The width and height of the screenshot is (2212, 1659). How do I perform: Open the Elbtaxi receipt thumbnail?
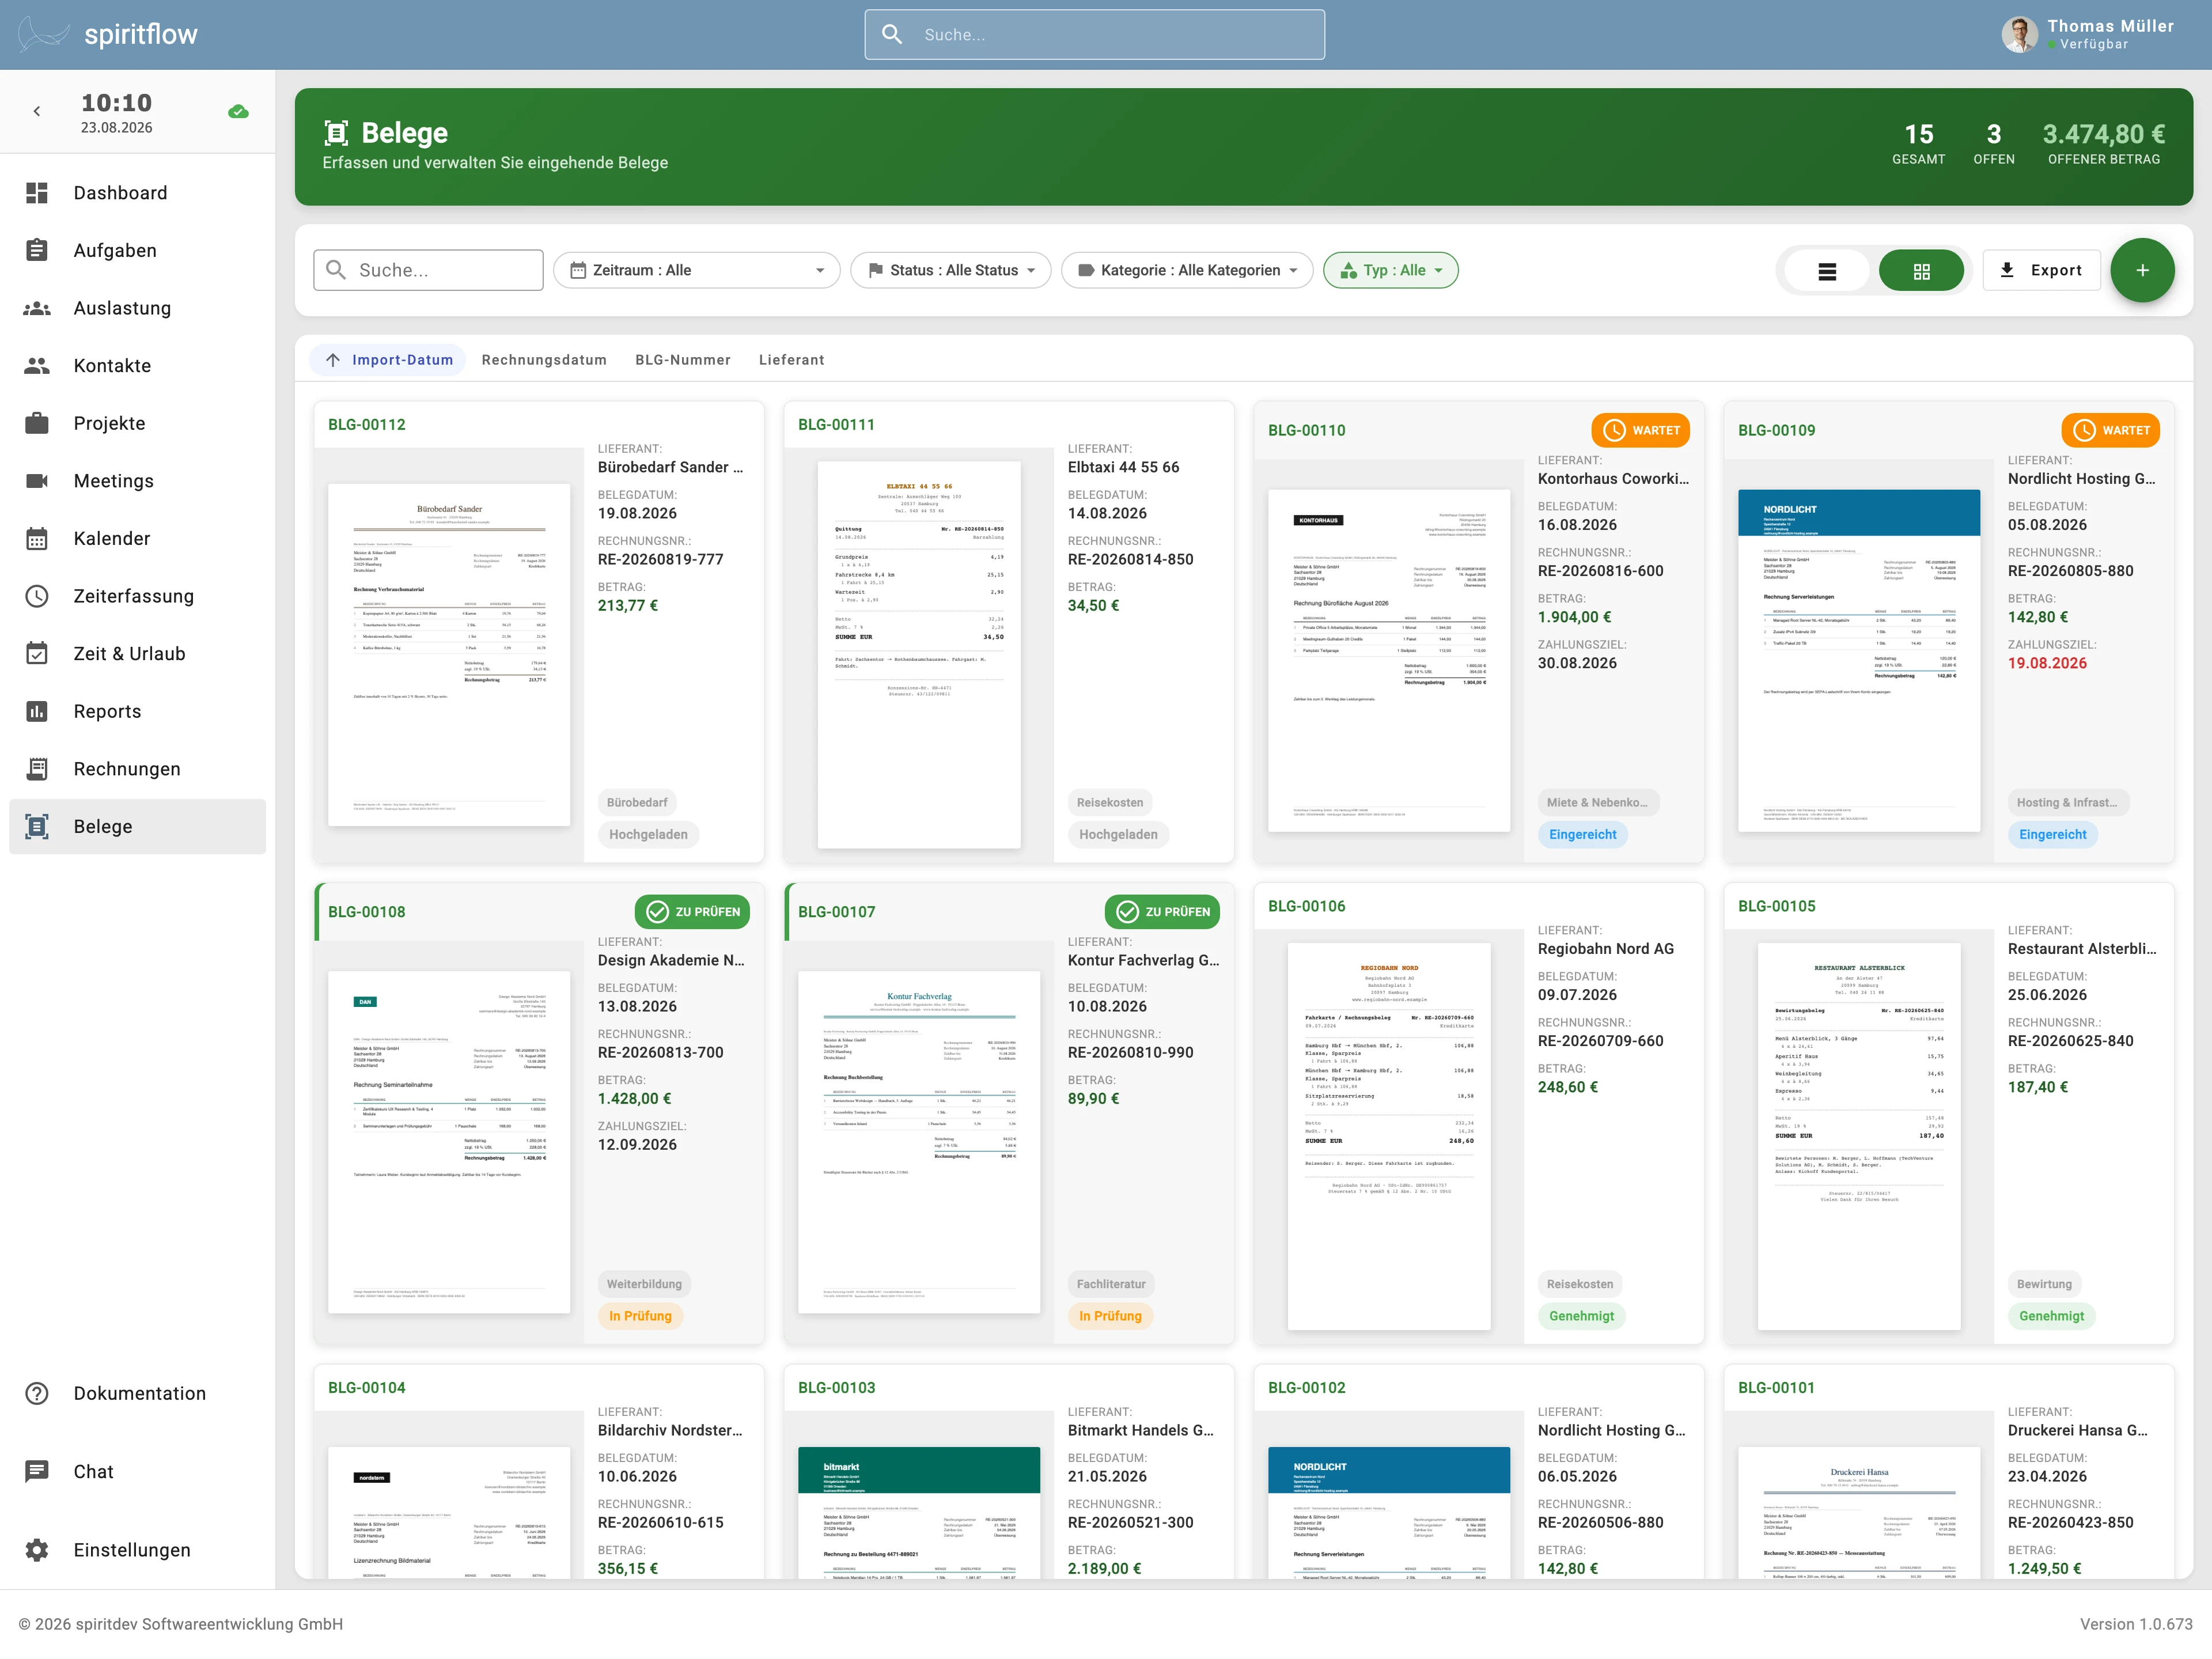pos(919,655)
